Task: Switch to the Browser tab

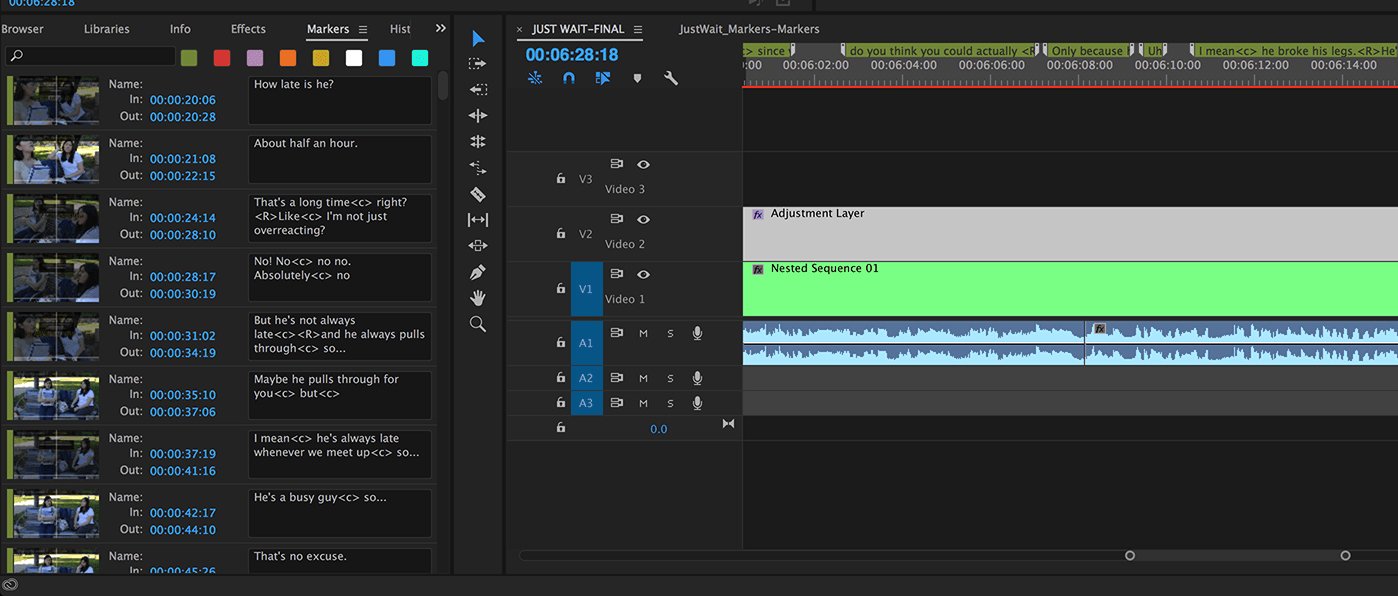Action: pos(22,29)
